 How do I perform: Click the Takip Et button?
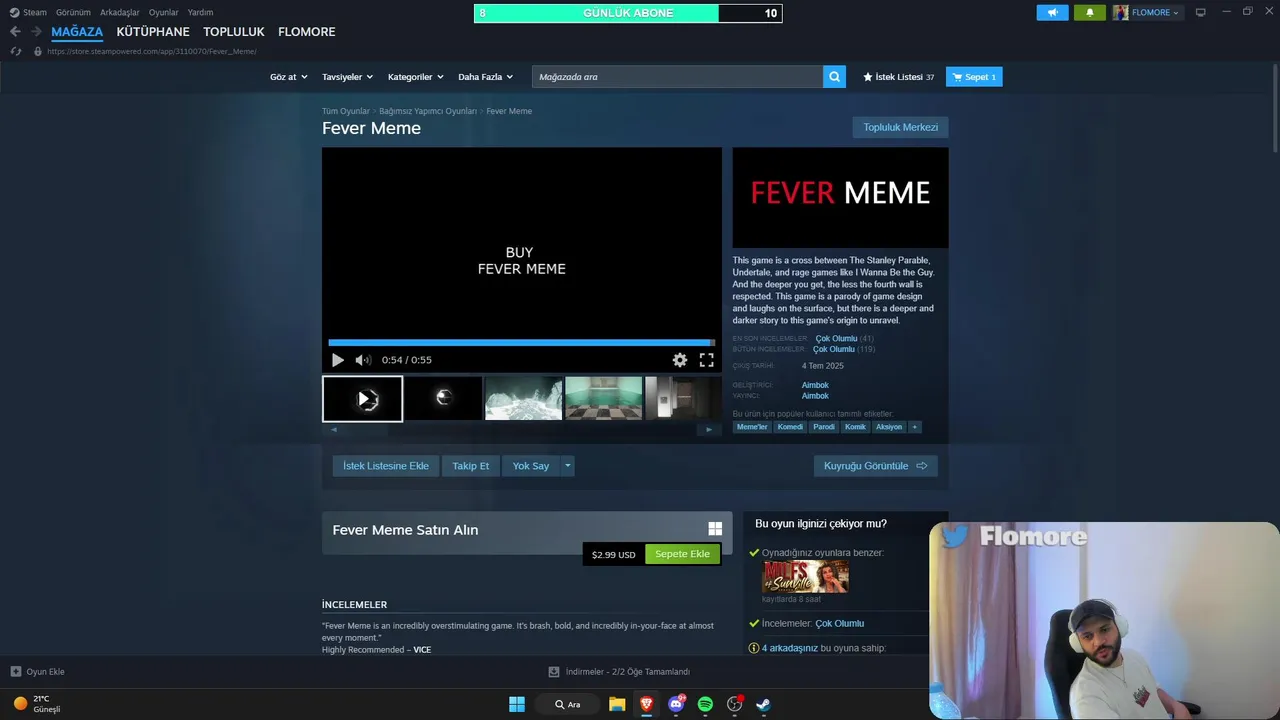[x=471, y=466]
